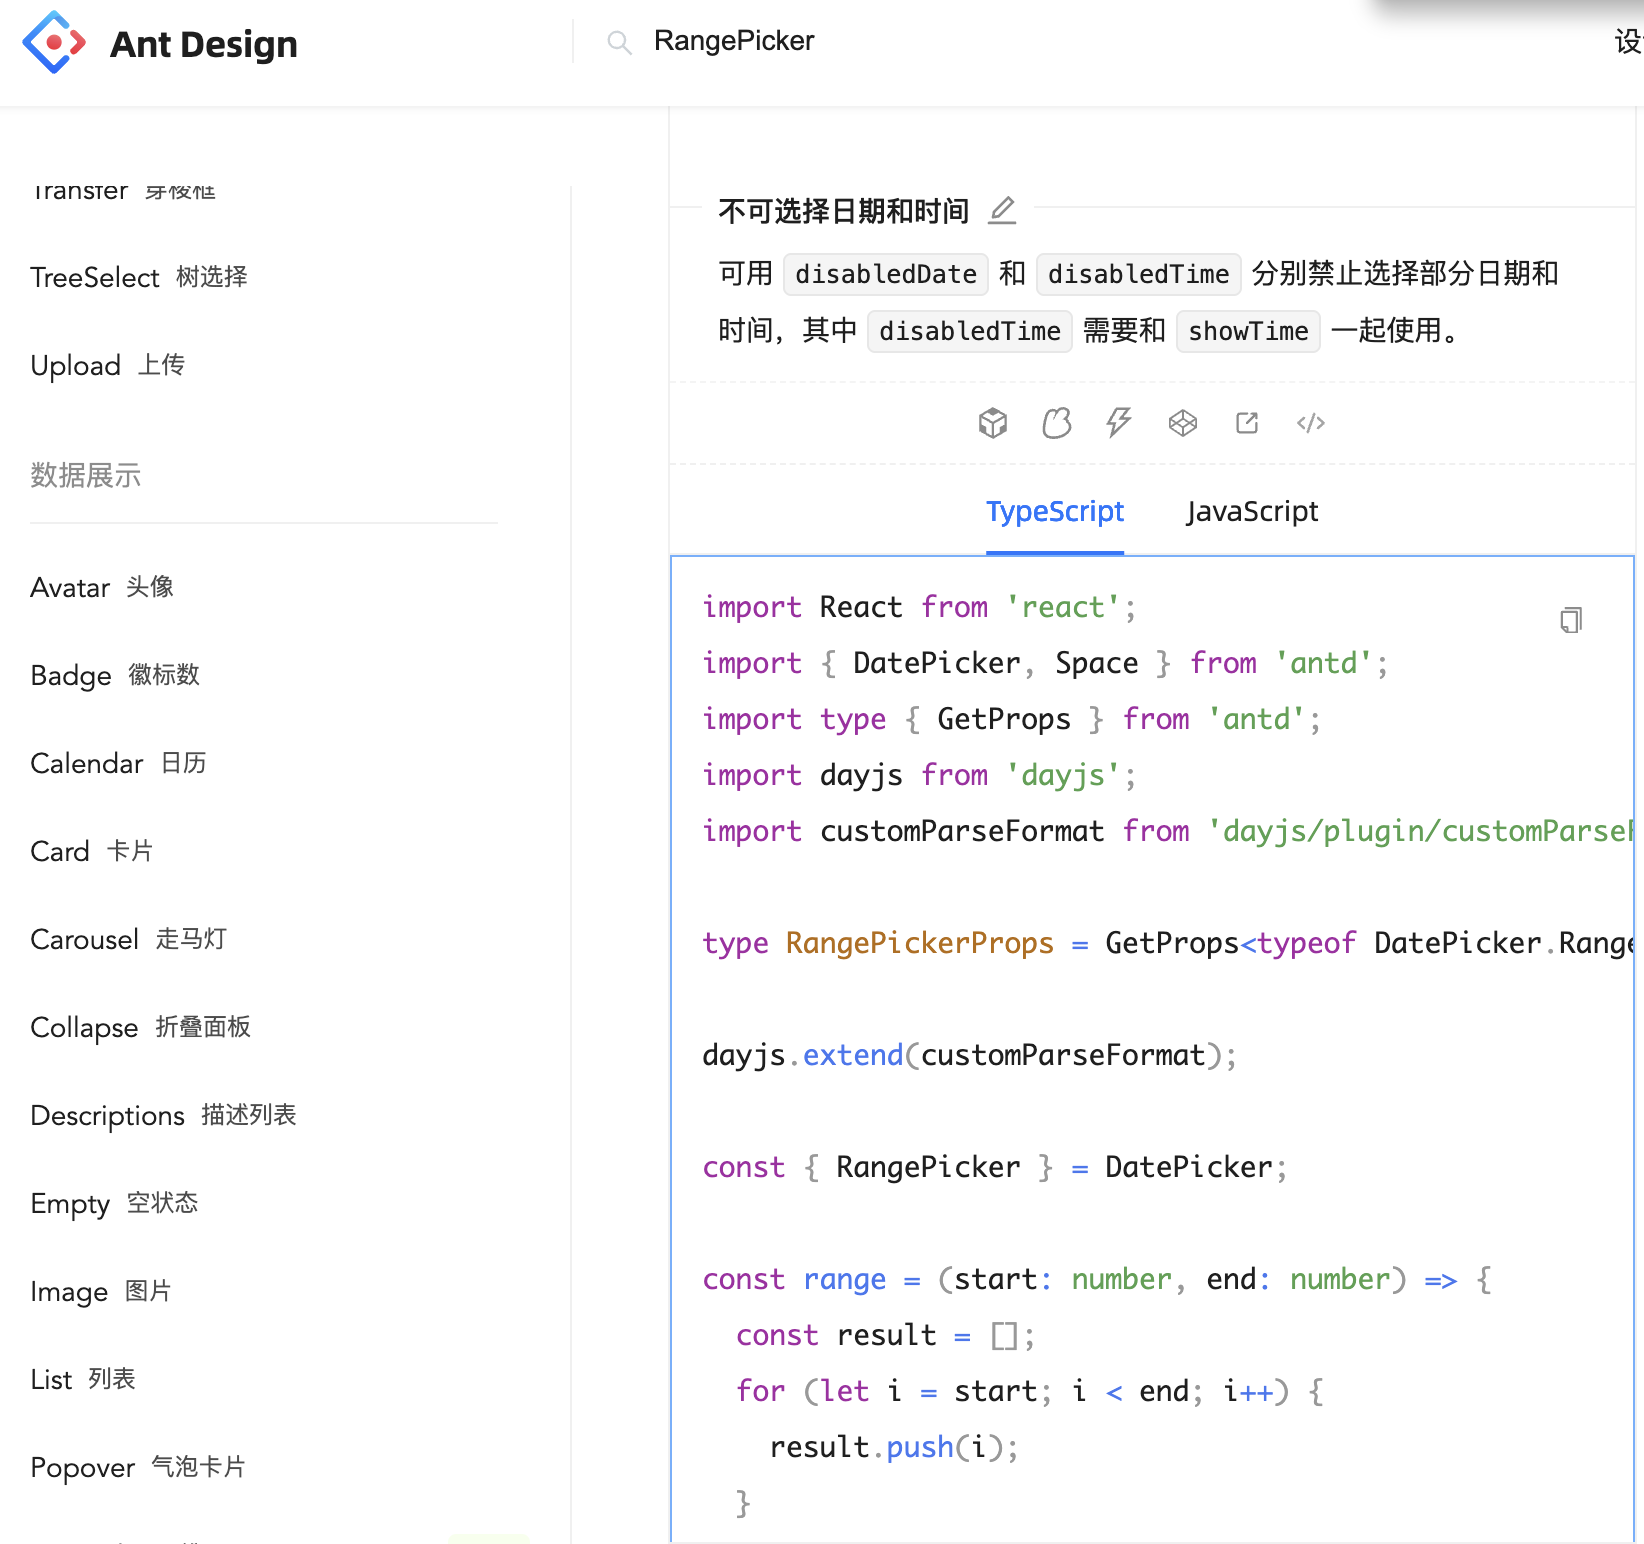This screenshot has width=1644, height=1544.
Task: Click the showTime code tag
Action: pos(1248,331)
